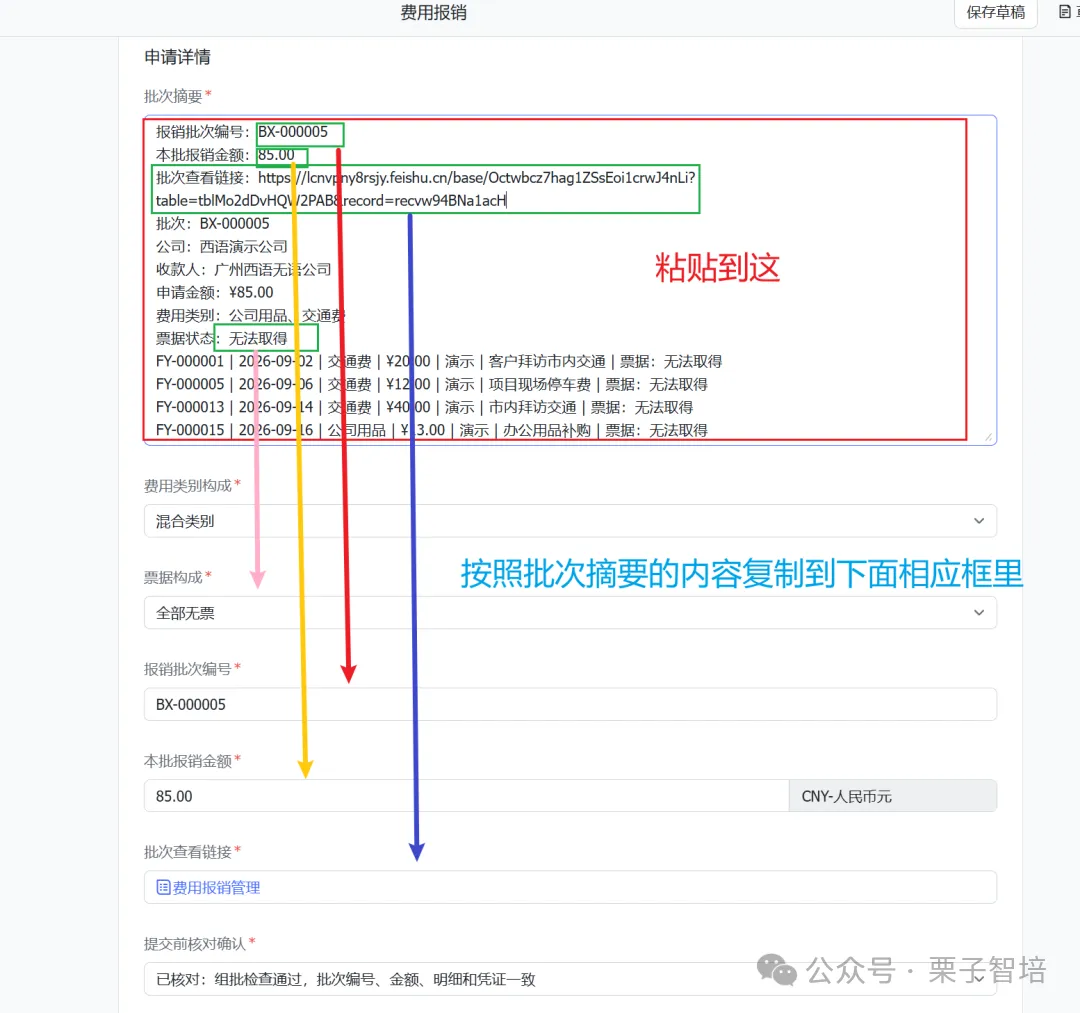Focus the 提交前核对确认 text field
The width and height of the screenshot is (1080, 1013).
(570, 979)
